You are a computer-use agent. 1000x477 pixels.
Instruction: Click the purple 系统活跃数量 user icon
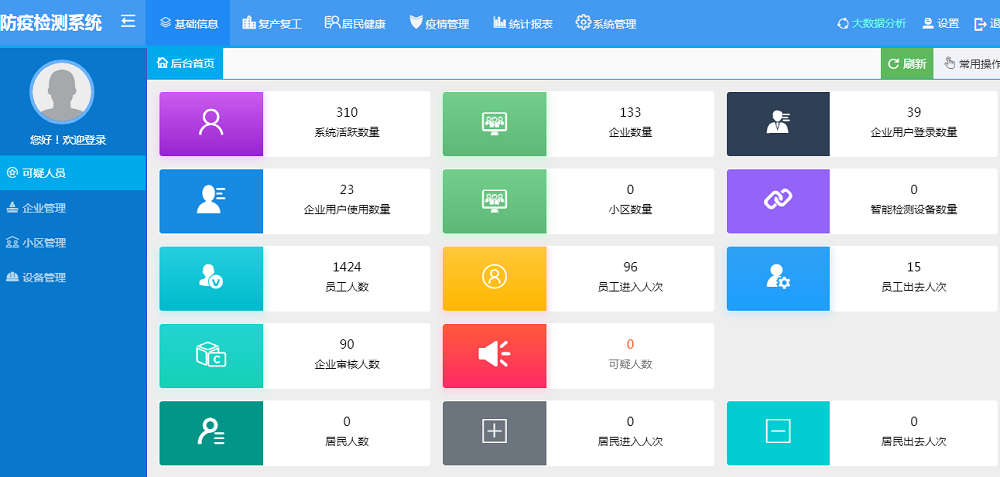click(x=211, y=123)
